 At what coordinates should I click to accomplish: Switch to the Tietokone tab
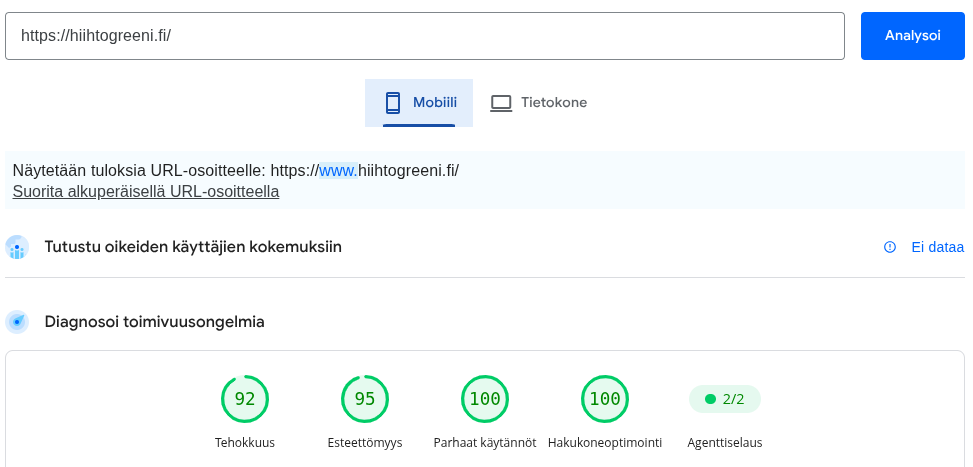point(538,102)
